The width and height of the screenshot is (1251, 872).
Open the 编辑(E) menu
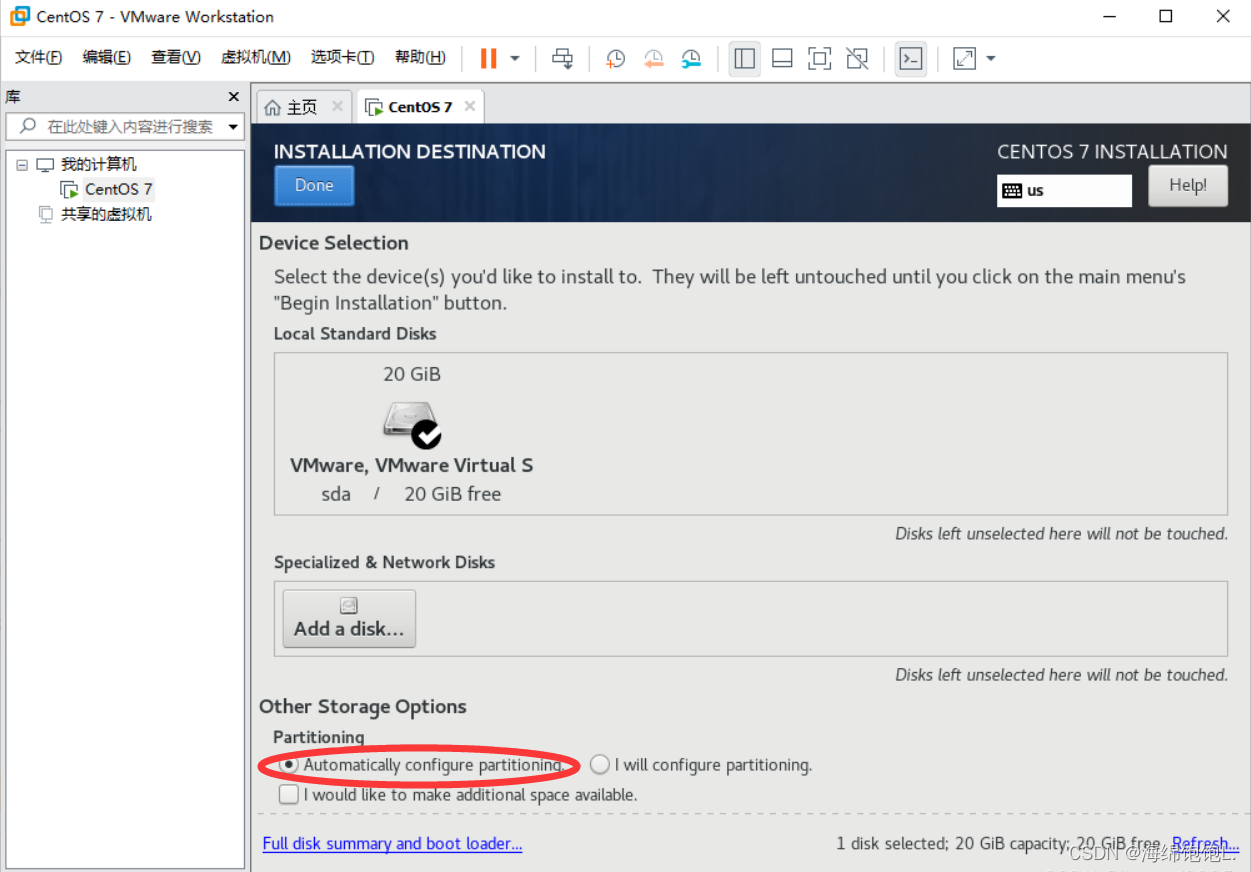click(x=106, y=57)
